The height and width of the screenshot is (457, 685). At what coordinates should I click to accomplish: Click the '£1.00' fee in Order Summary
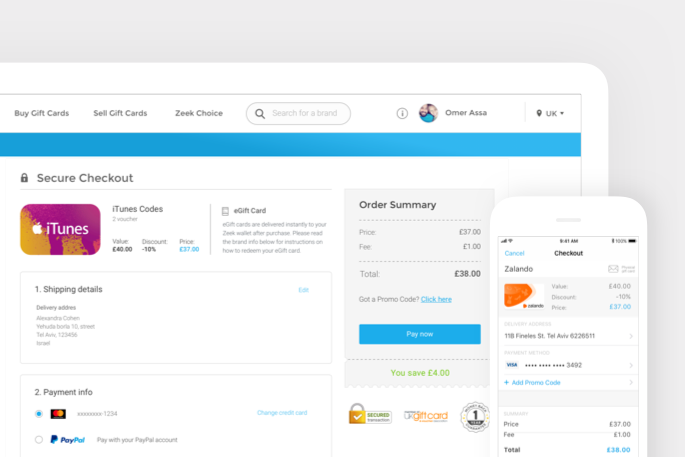pos(472,246)
